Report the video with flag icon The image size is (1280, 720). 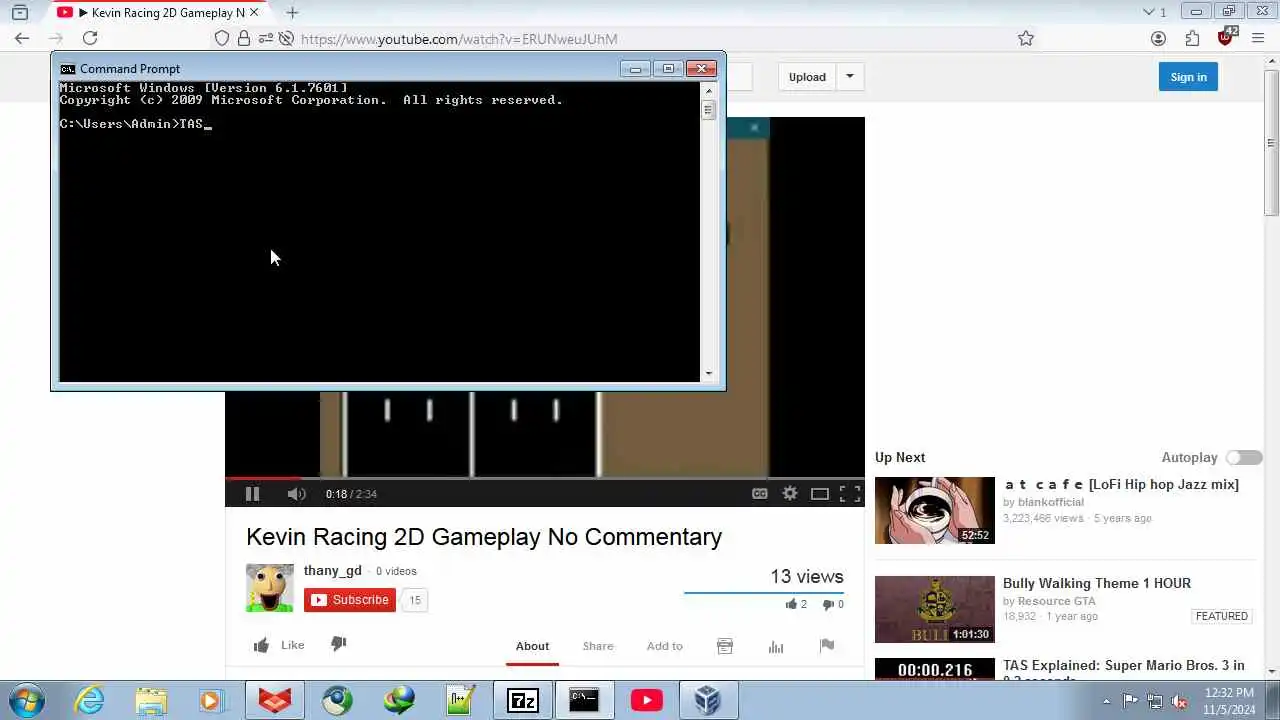click(826, 646)
